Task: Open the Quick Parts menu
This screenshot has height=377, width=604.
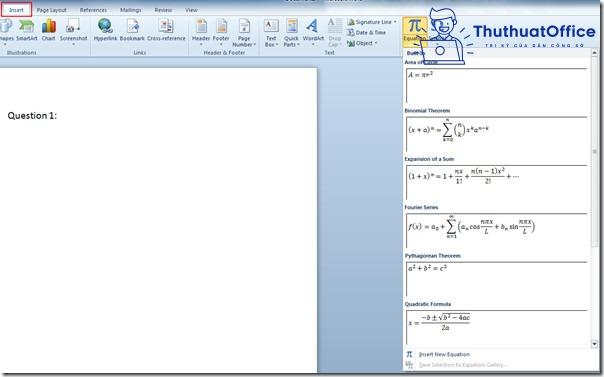Action: tap(291, 33)
